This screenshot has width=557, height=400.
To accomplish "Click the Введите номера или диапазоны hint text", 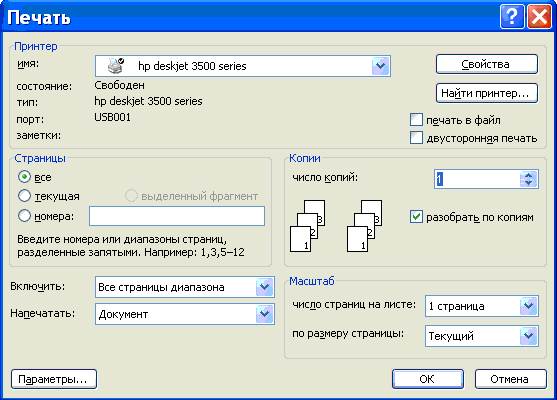I will coord(131,246).
